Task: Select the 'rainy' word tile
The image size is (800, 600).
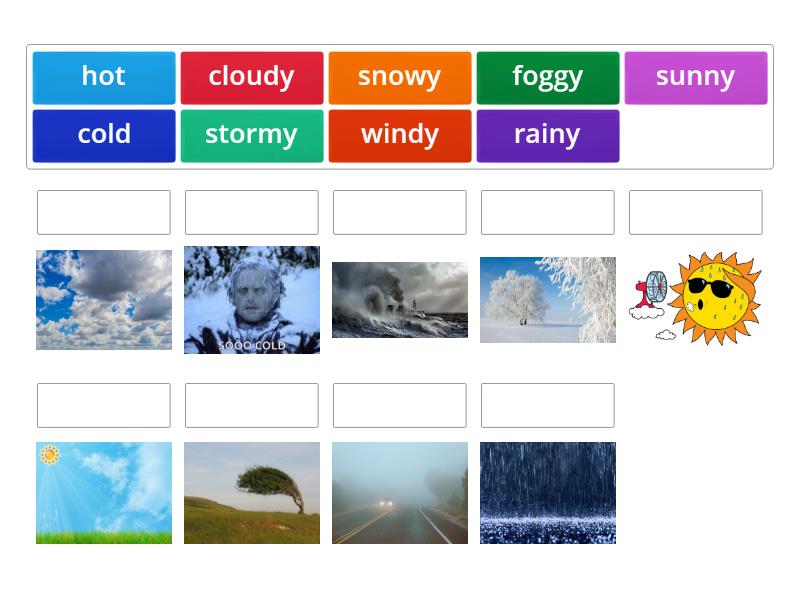Action: (547, 134)
